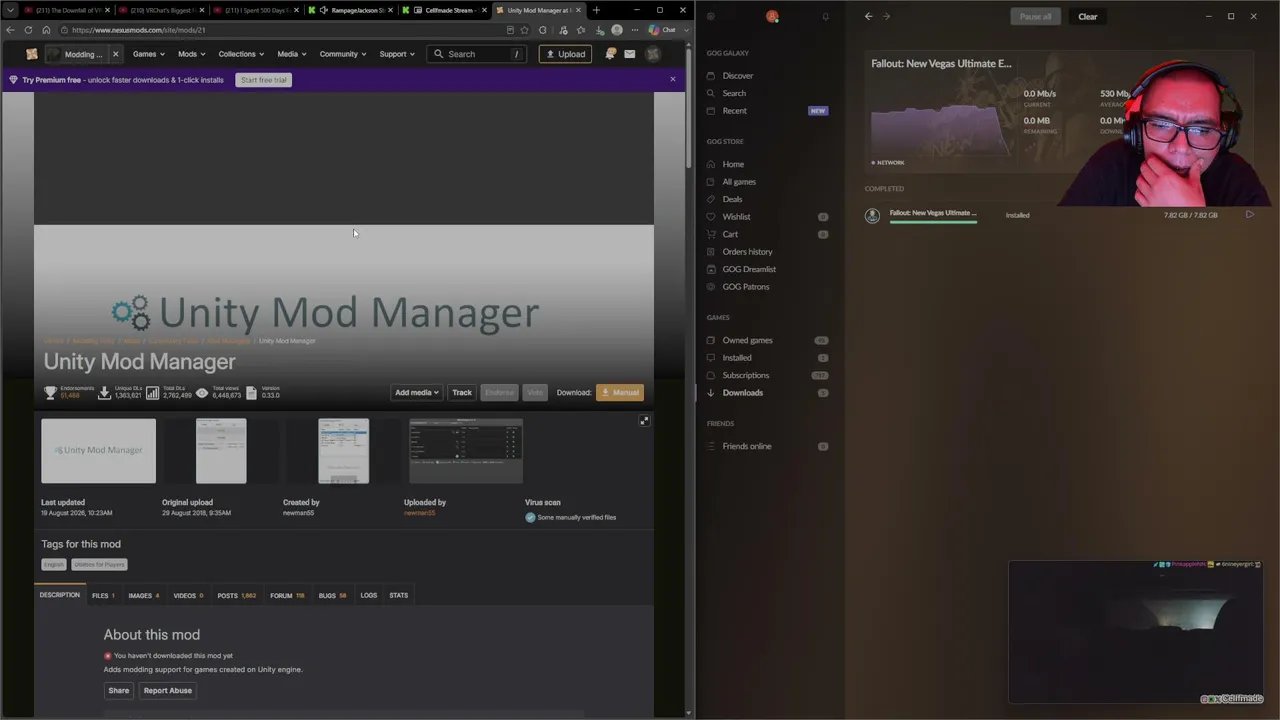Switch to the Files tab

tap(103, 596)
